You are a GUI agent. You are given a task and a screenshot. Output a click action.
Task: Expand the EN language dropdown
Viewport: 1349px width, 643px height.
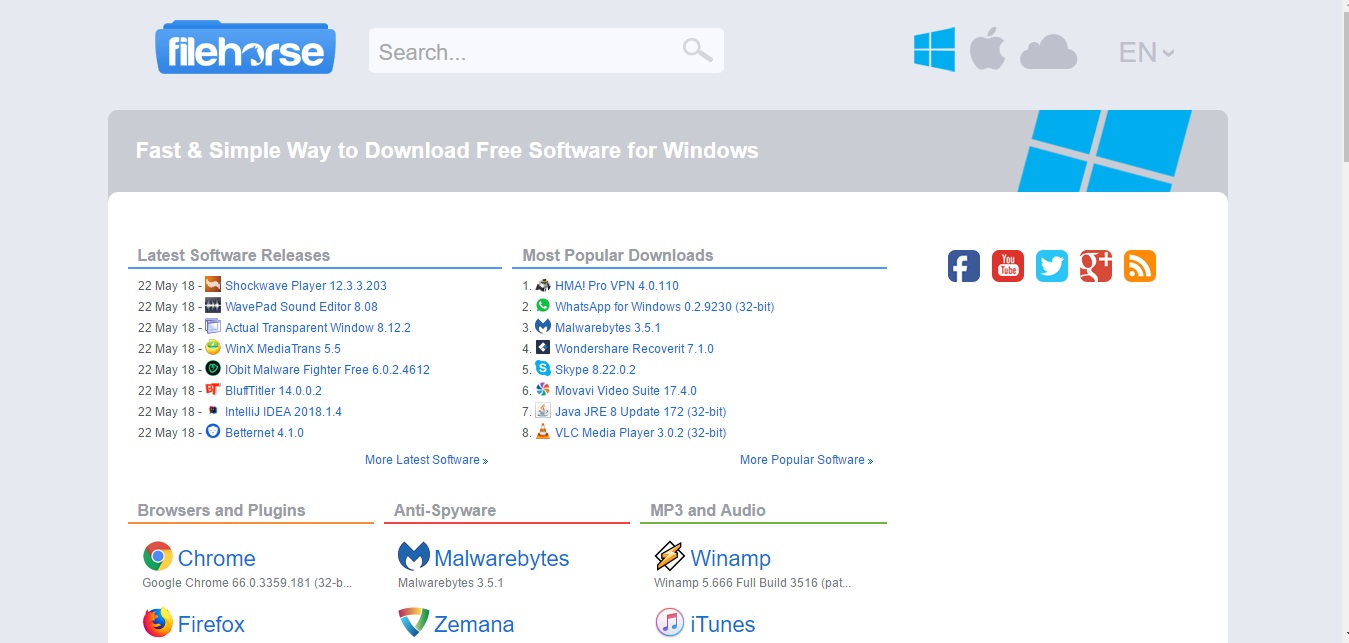pos(1147,52)
